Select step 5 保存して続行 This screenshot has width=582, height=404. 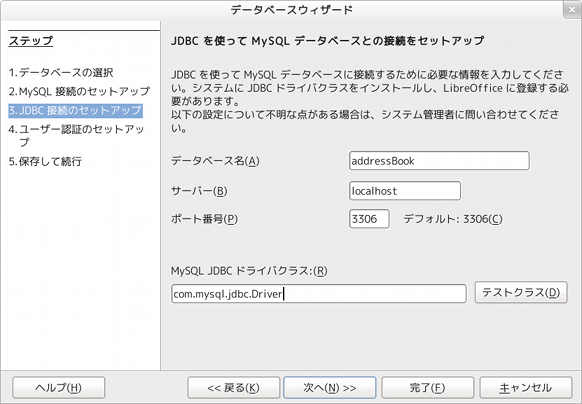pos(45,162)
